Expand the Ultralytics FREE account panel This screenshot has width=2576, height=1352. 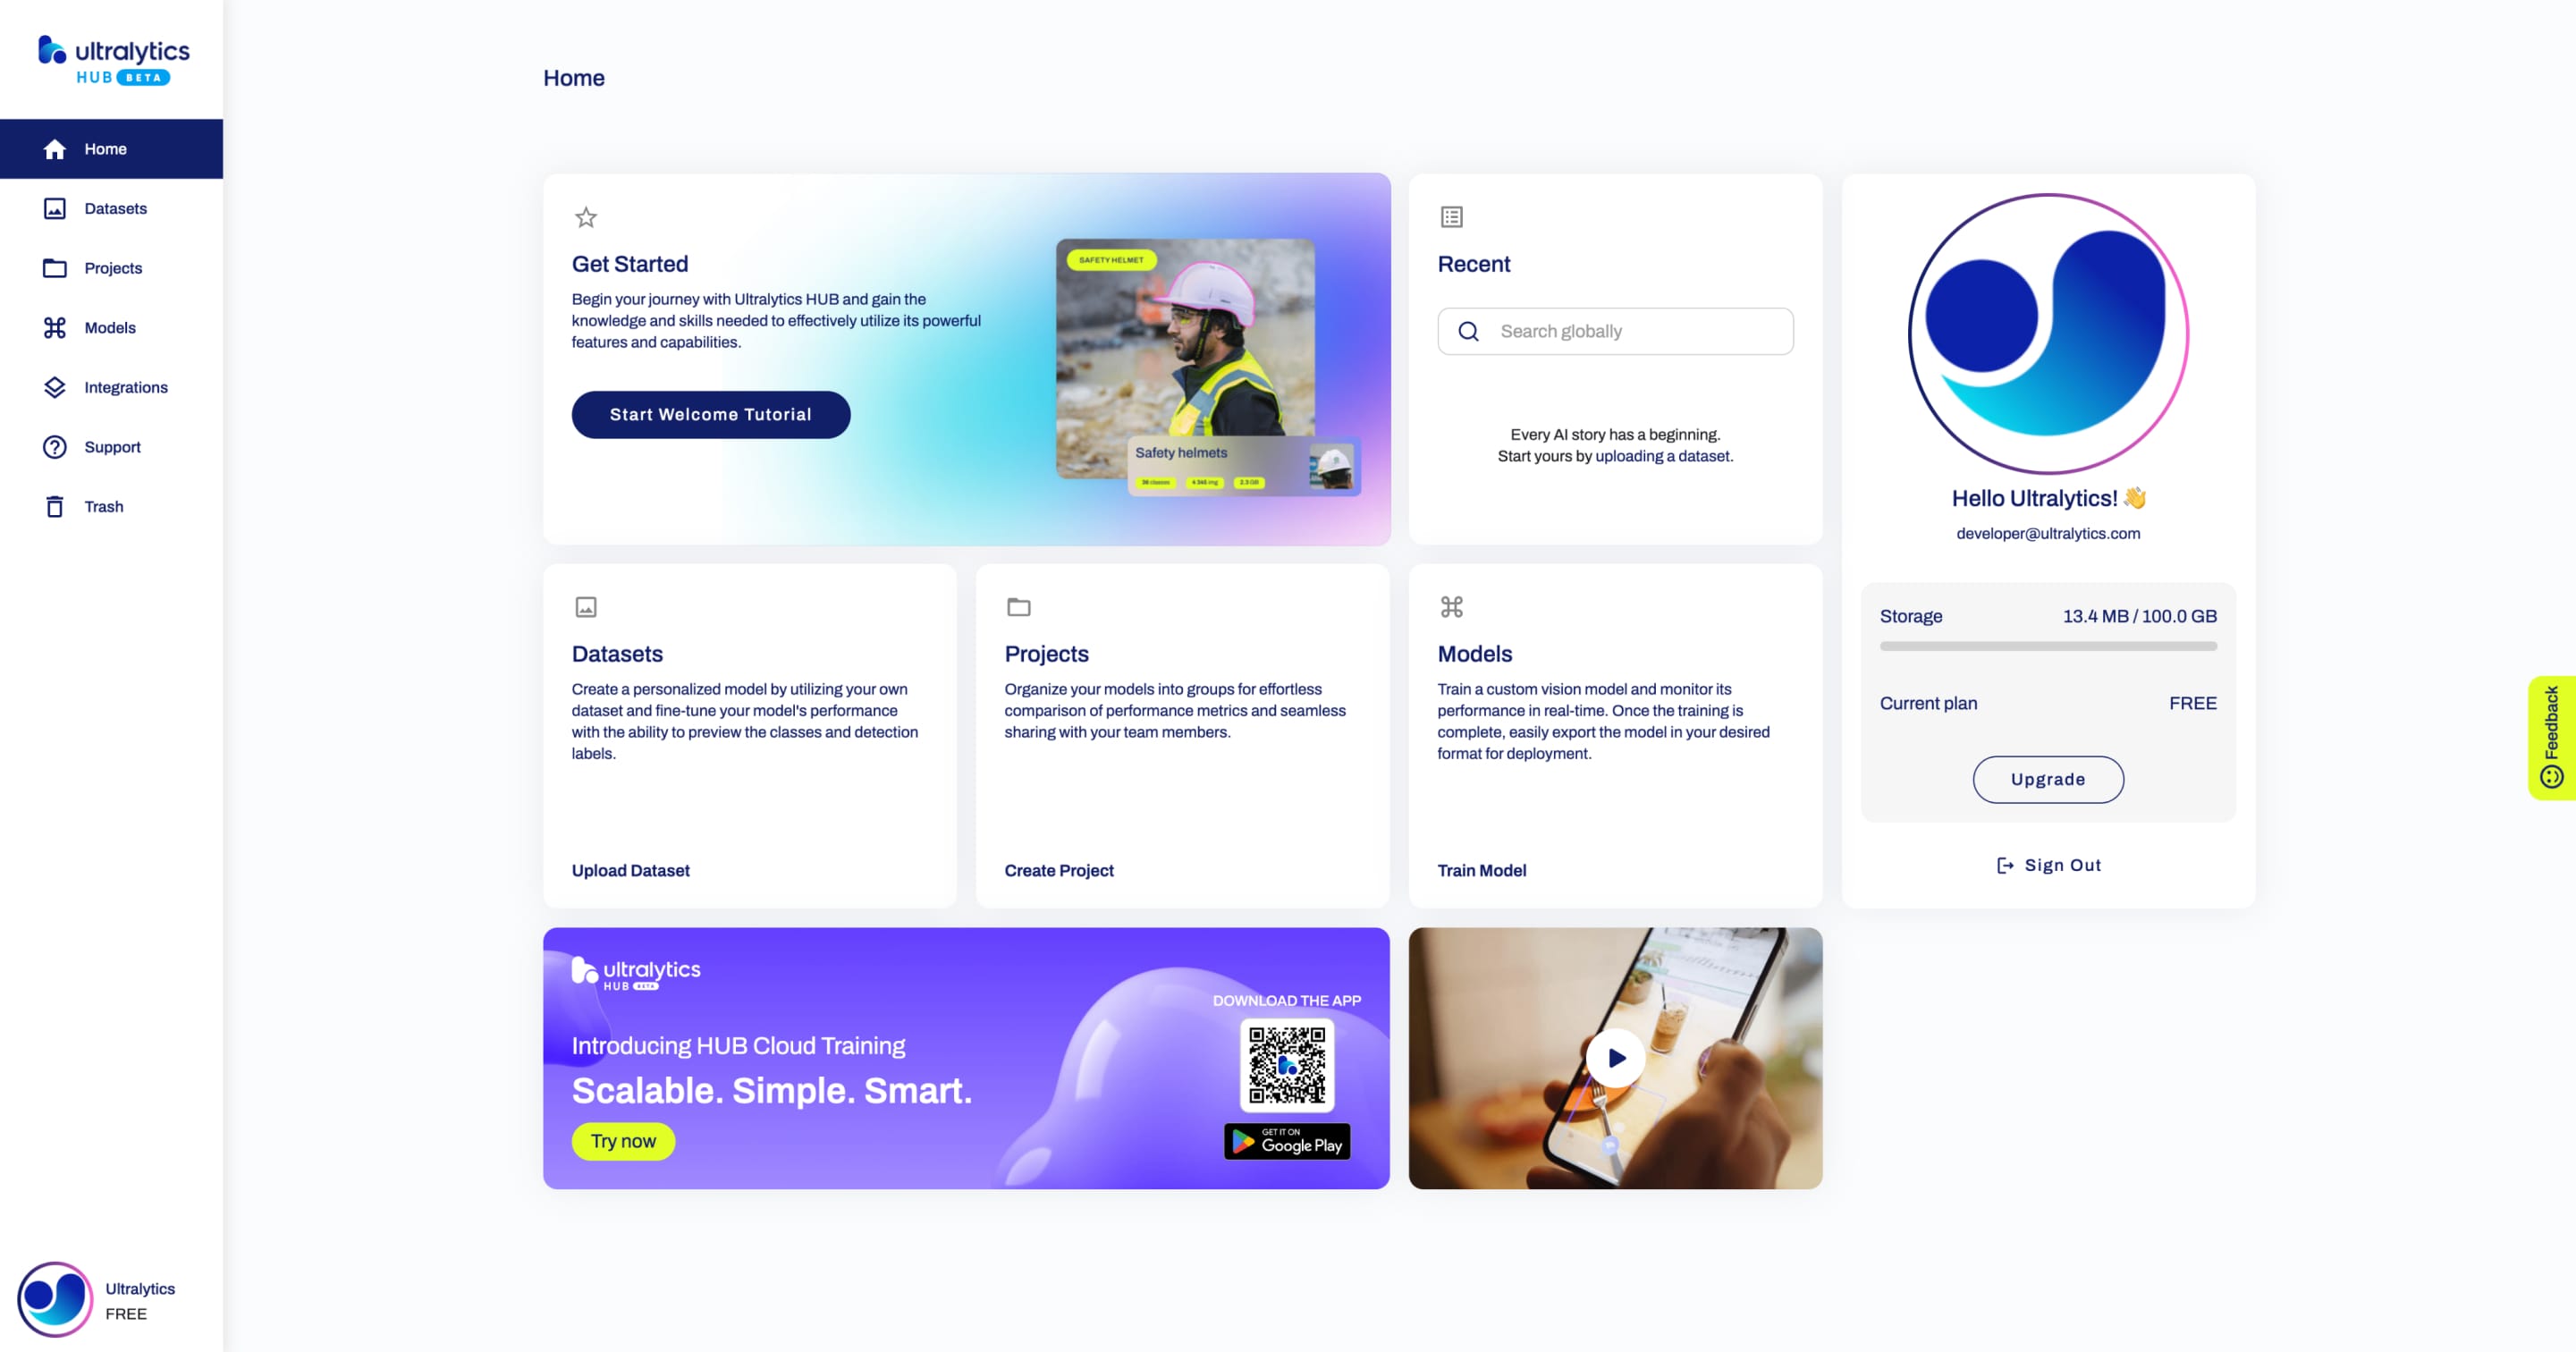coord(111,1299)
